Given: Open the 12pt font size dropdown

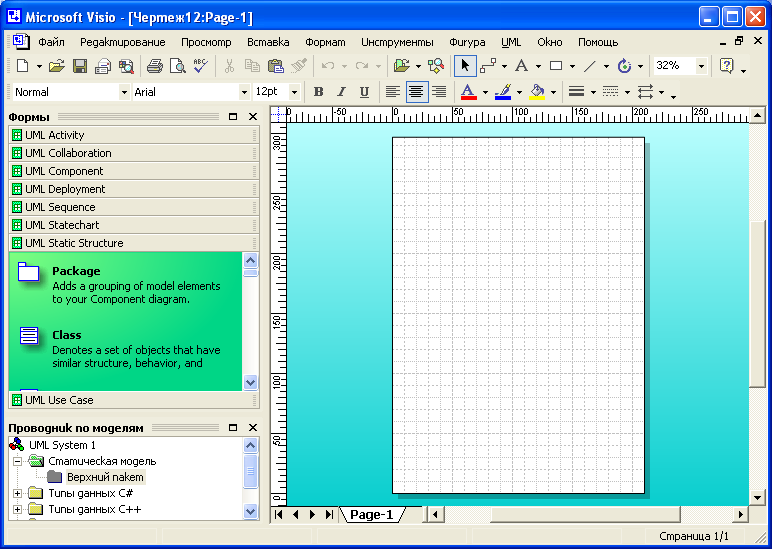Looking at the screenshot, I should (294, 92).
